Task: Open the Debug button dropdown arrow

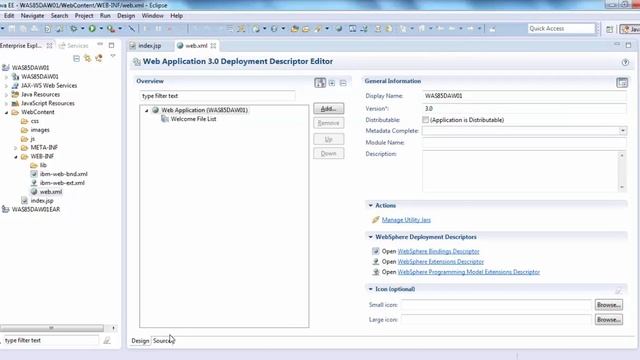Action: tap(82, 29)
